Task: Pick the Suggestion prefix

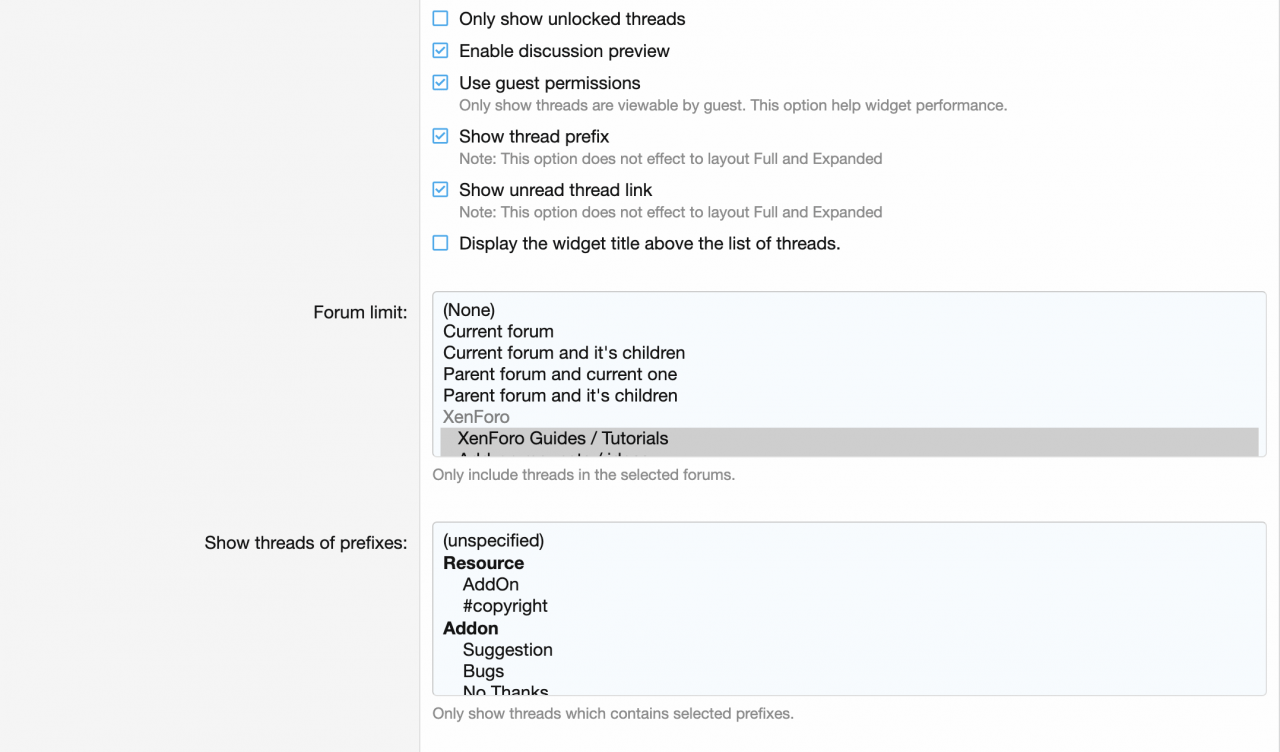Action: (508, 650)
